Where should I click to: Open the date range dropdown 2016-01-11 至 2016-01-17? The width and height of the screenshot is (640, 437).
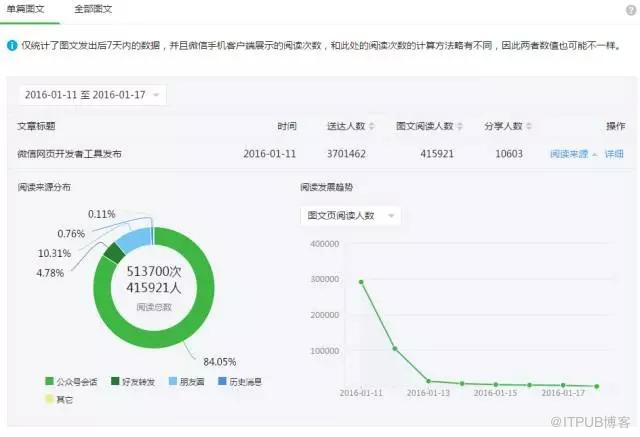pos(93,95)
